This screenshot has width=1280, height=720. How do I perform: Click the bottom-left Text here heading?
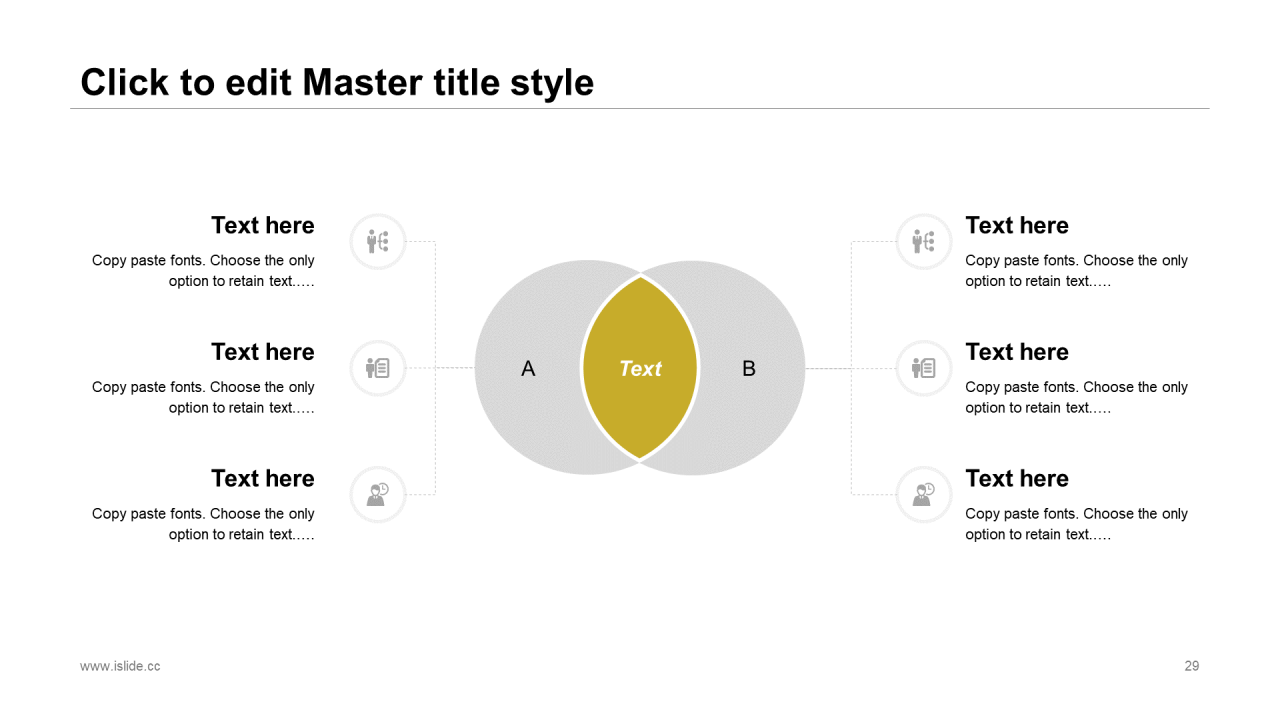[x=263, y=478]
